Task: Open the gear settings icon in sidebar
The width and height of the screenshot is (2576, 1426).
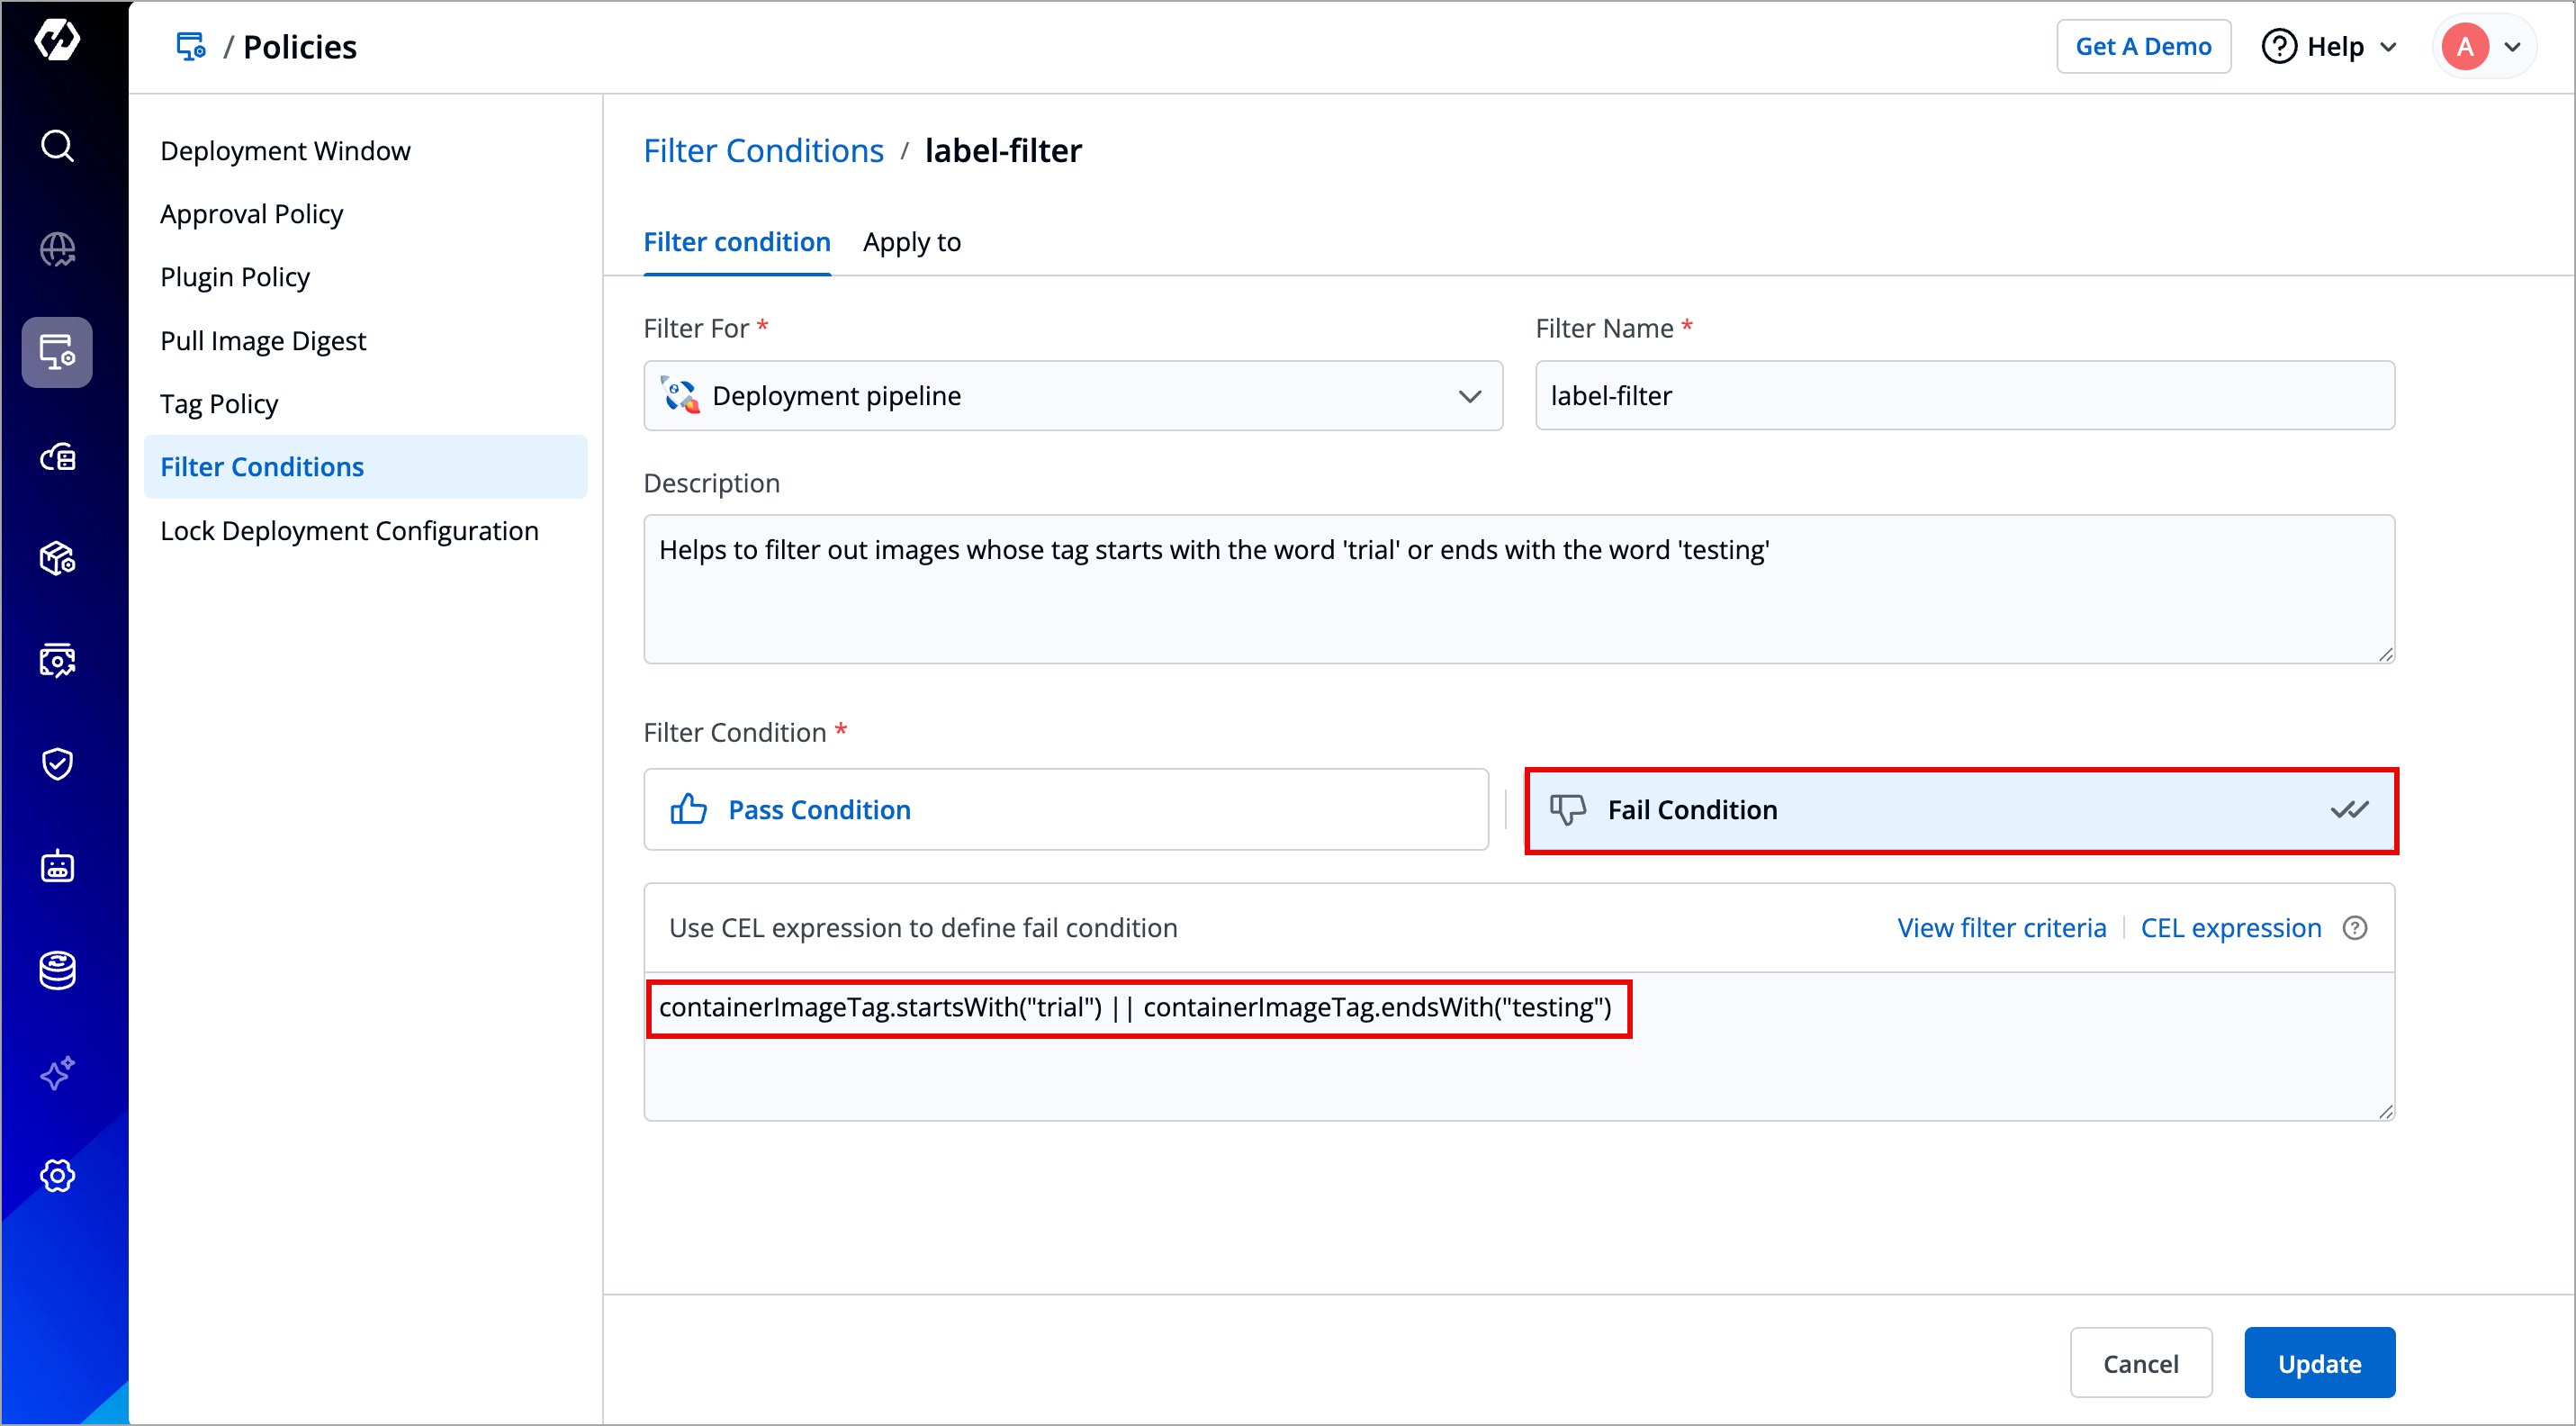Action: [x=57, y=1176]
